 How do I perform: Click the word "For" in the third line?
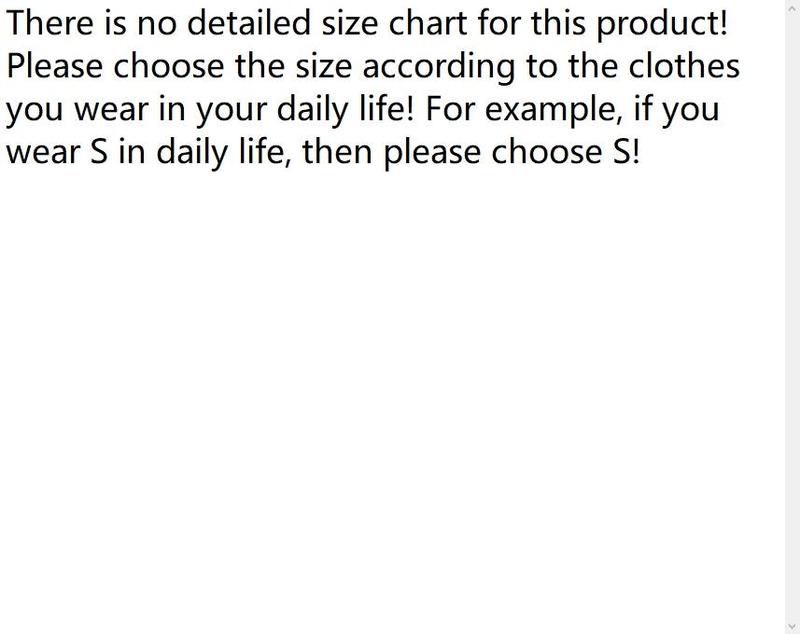(449, 109)
